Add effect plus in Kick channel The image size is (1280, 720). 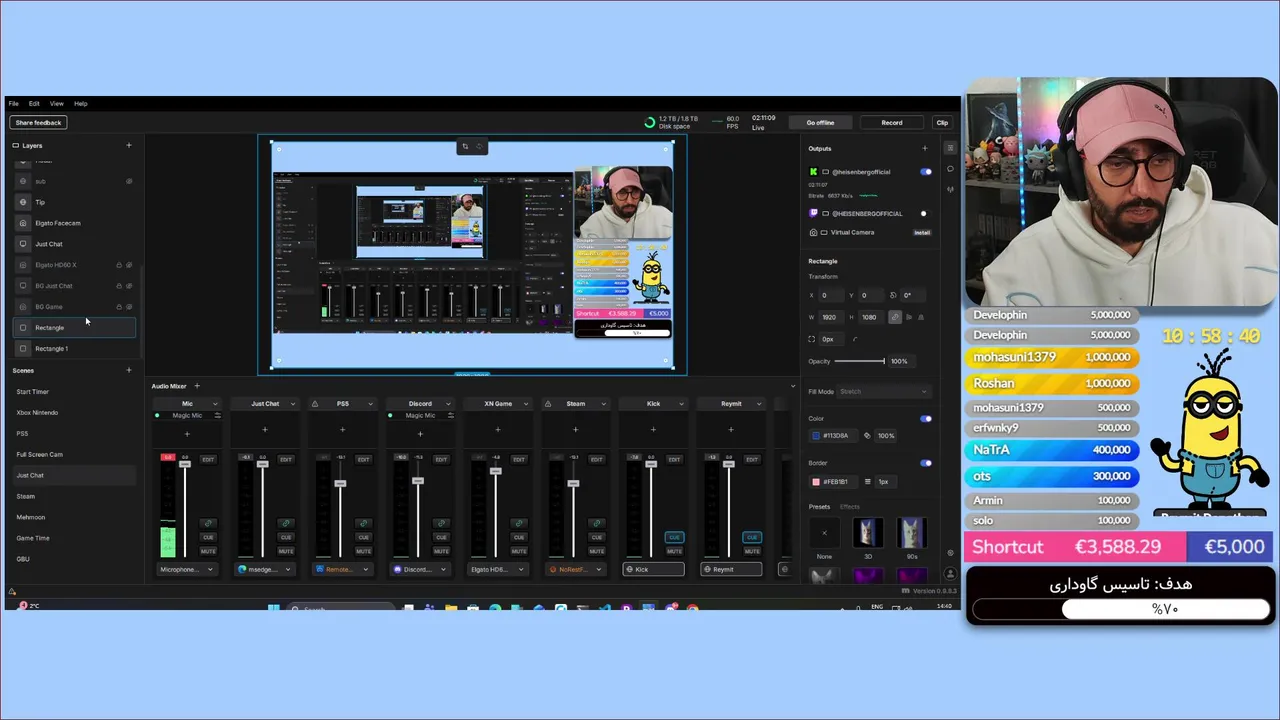(653, 430)
